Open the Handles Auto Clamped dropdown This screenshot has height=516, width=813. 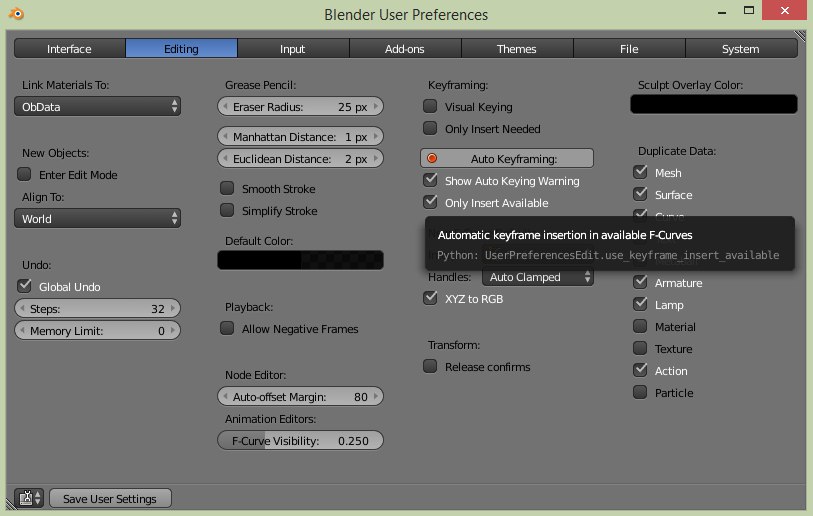click(x=538, y=277)
